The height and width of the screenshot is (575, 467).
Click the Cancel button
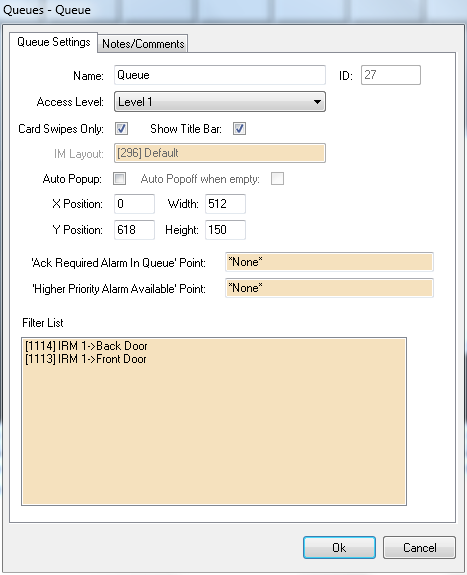click(x=419, y=547)
